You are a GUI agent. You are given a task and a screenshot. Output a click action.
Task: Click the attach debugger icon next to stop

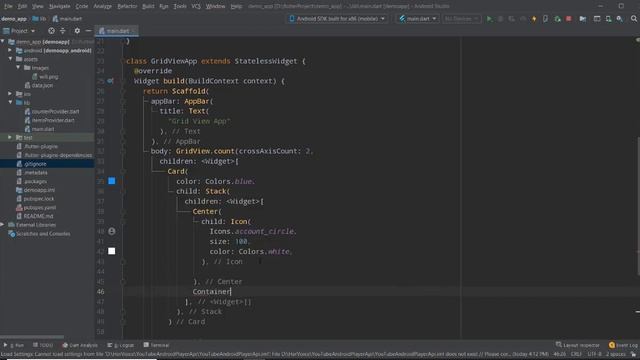point(557,19)
